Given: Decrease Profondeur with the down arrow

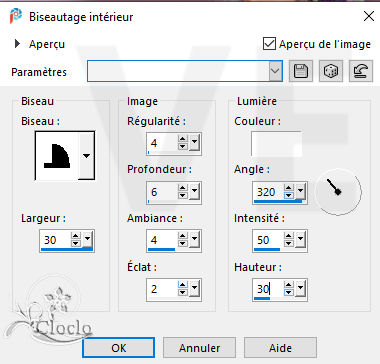Looking at the screenshot, I should tap(183, 196).
